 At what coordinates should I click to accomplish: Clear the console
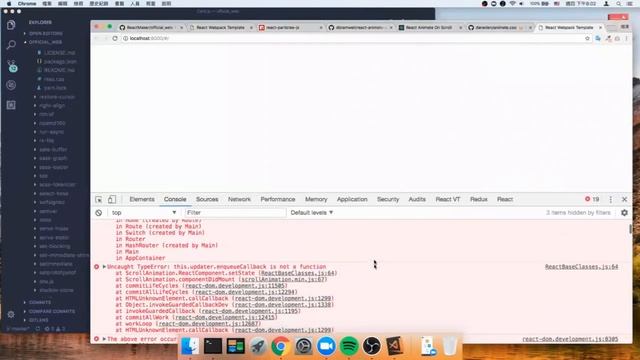pos(98,213)
